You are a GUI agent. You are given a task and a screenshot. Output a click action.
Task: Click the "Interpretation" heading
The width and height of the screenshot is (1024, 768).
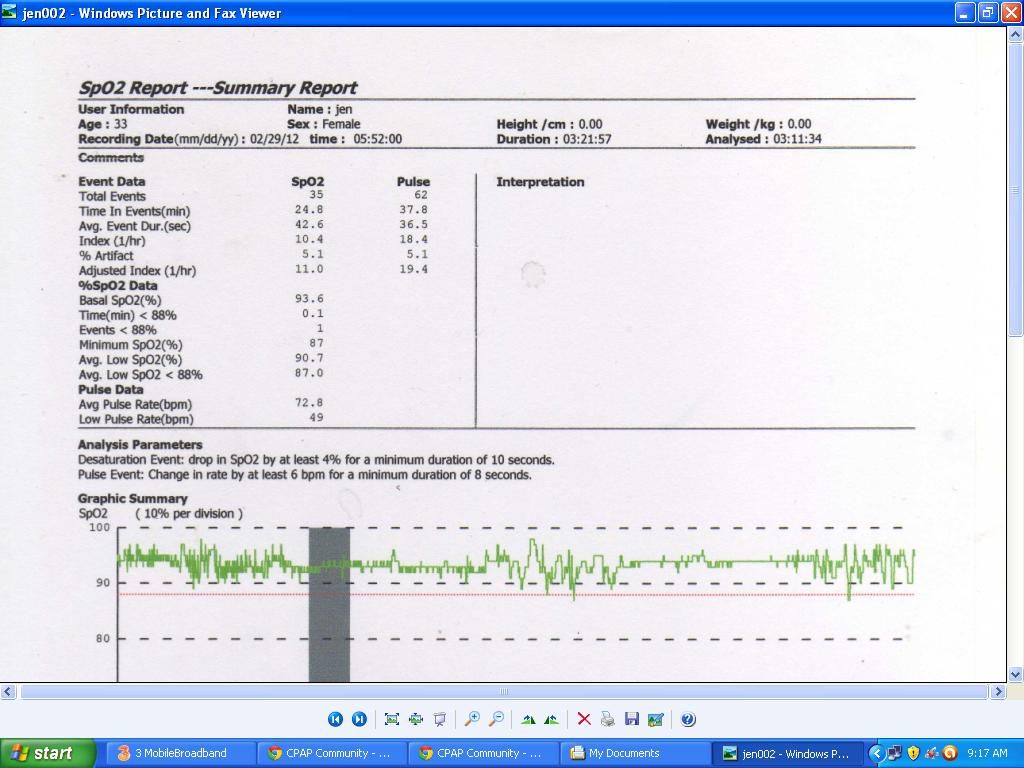[x=540, y=182]
